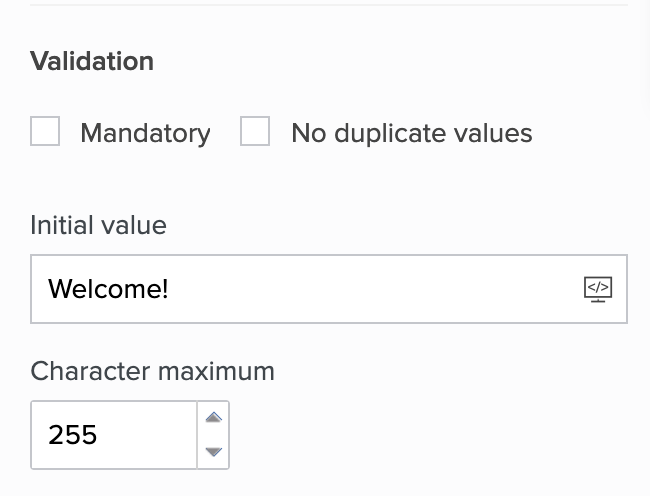The image size is (650, 496).
Task: Click the "No duplicate values" label text
Action: point(411,133)
